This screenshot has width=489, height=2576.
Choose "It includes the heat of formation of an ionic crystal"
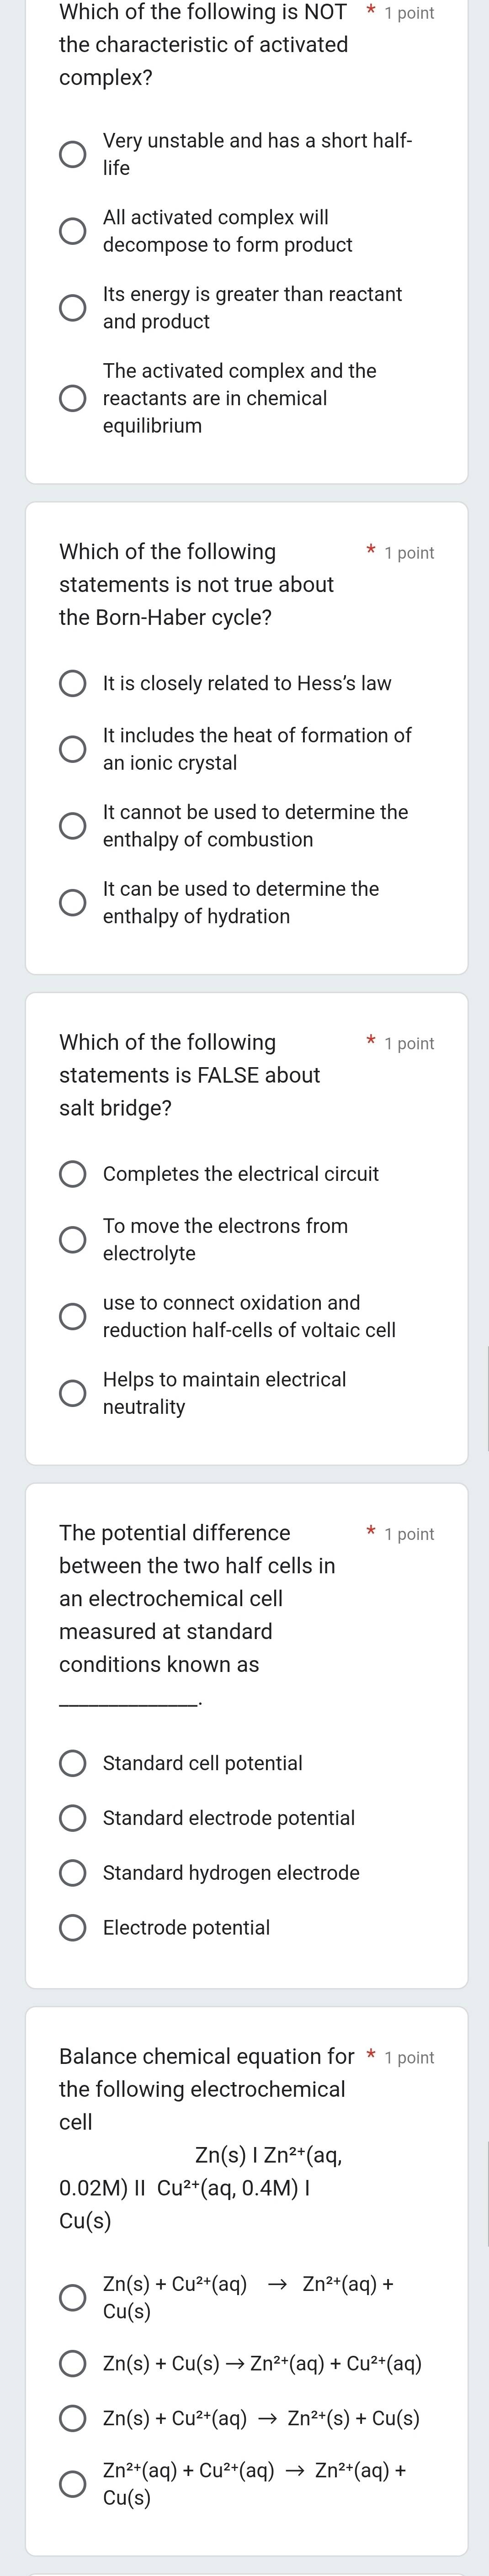pos(72,749)
